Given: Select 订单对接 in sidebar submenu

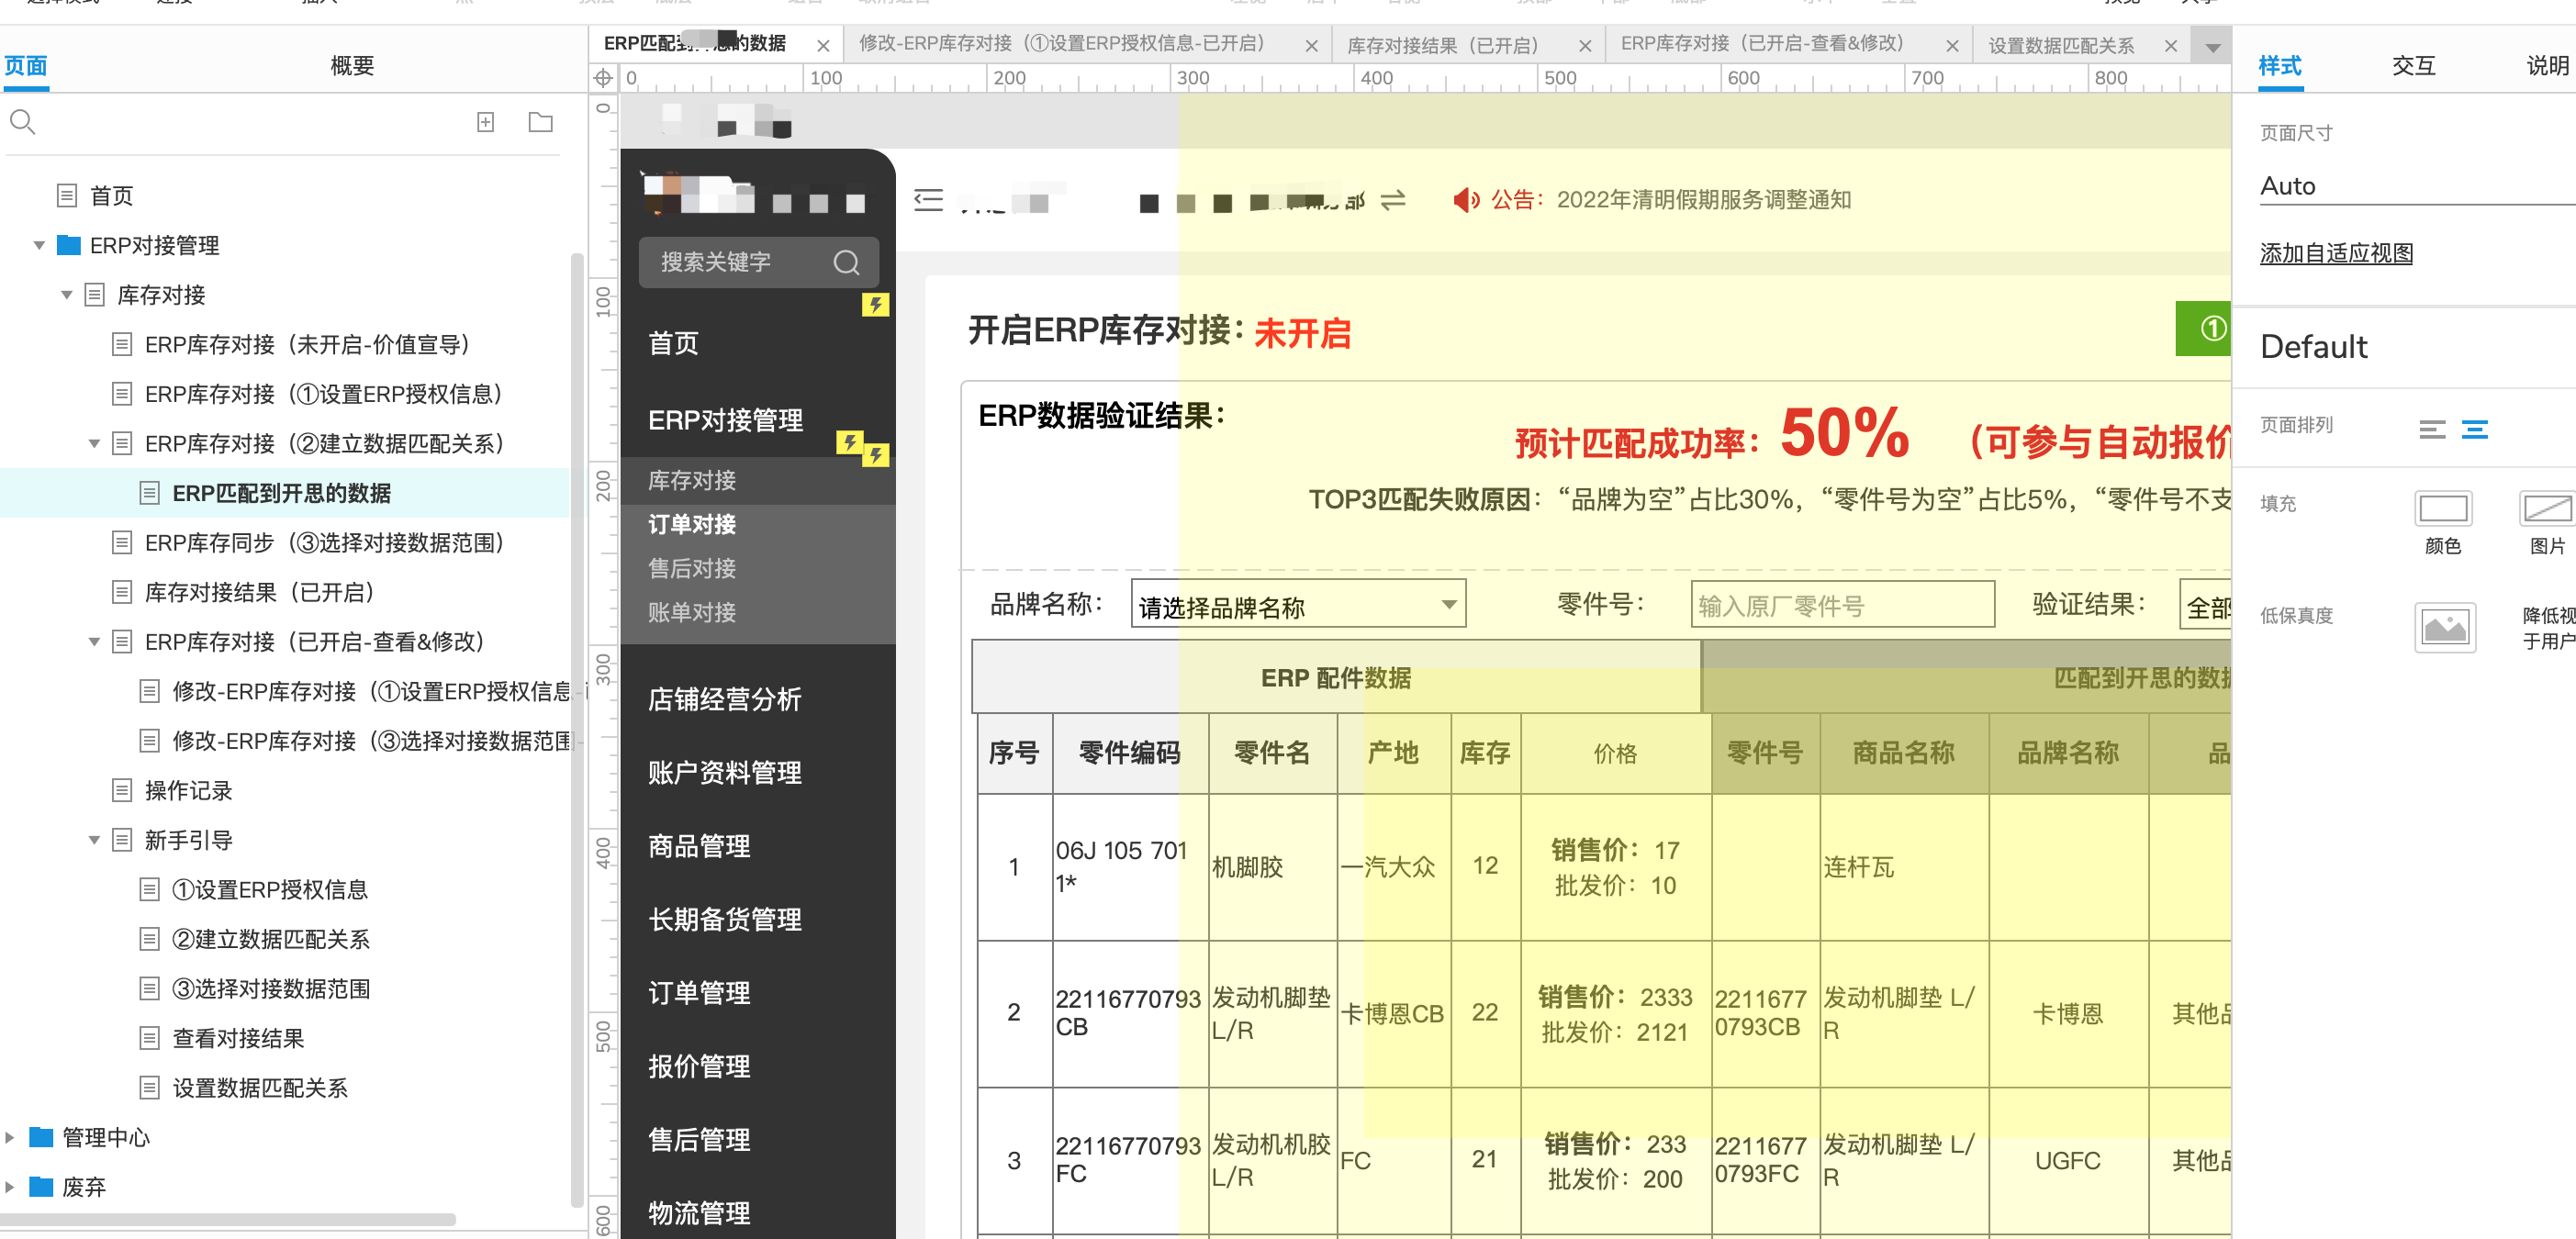Looking at the screenshot, I should click(x=691, y=524).
